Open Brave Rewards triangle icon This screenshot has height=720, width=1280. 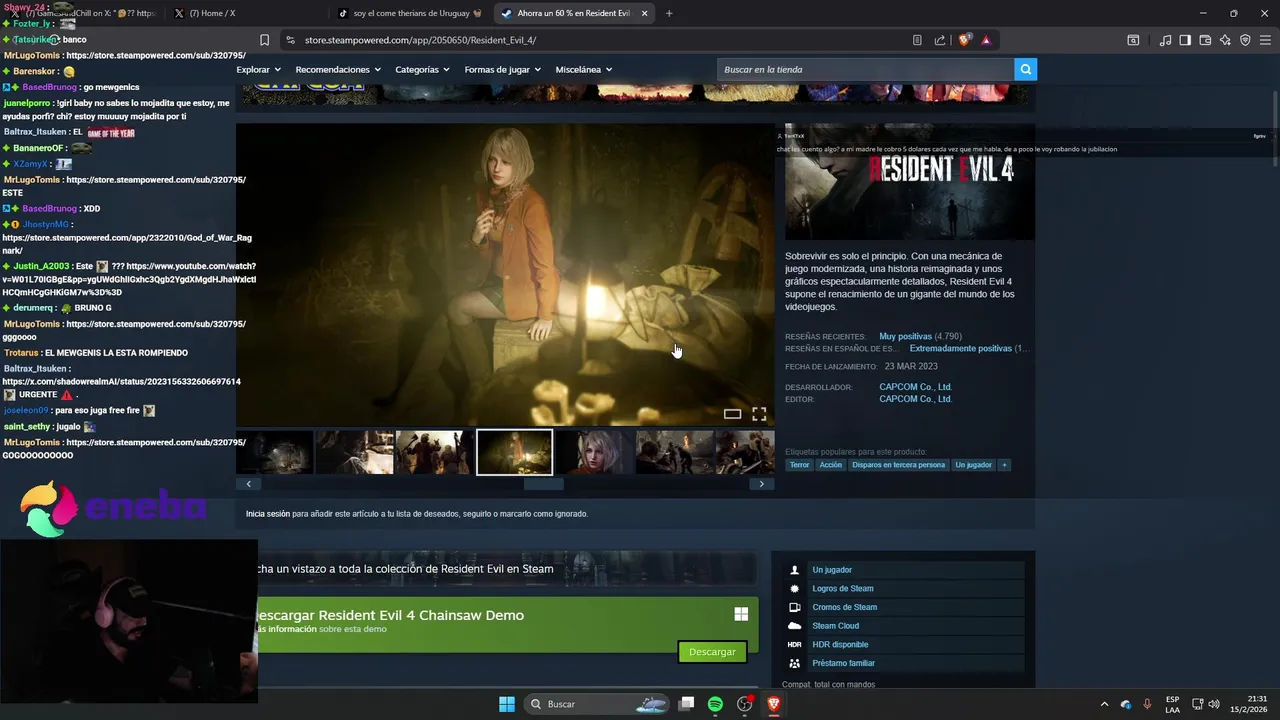tap(986, 40)
